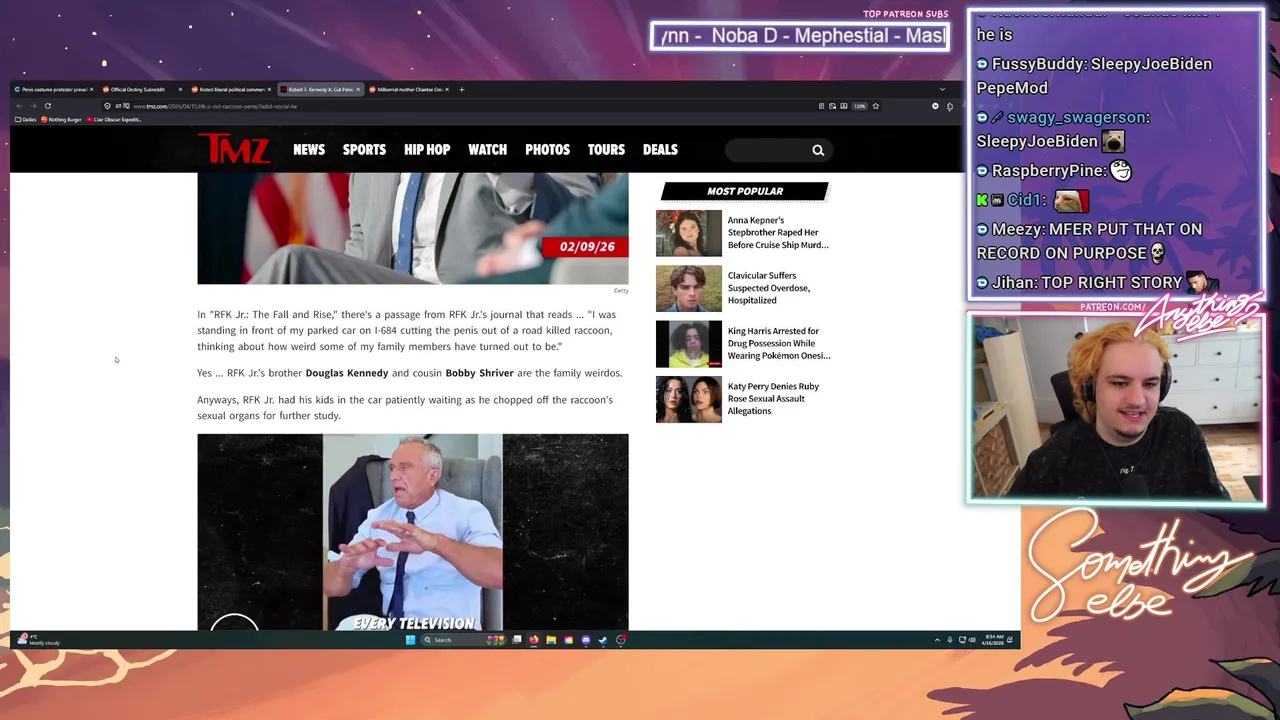Go forward with the browser forward arrow
The width and height of the screenshot is (1280, 720).
(33, 106)
